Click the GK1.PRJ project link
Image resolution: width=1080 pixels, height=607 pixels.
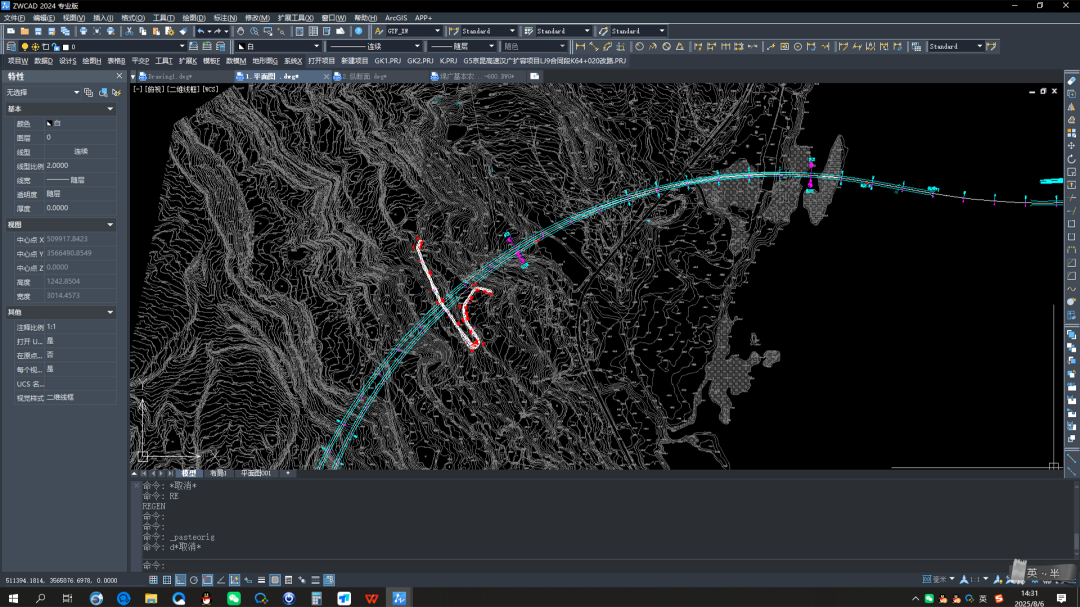387,61
